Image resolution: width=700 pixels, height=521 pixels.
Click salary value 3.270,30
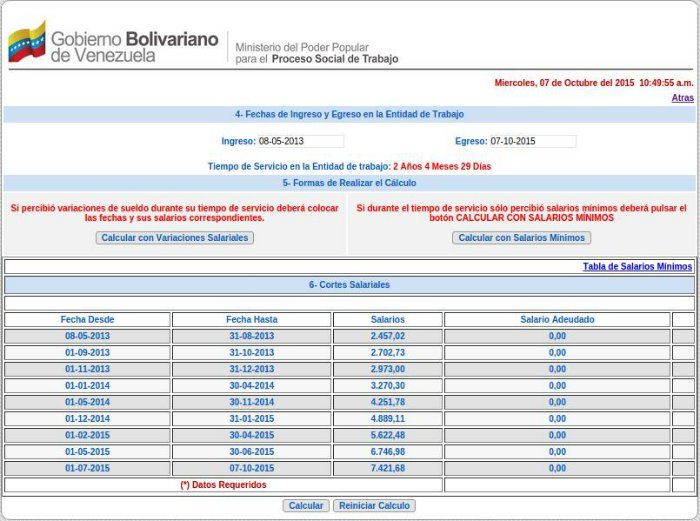[388, 386]
